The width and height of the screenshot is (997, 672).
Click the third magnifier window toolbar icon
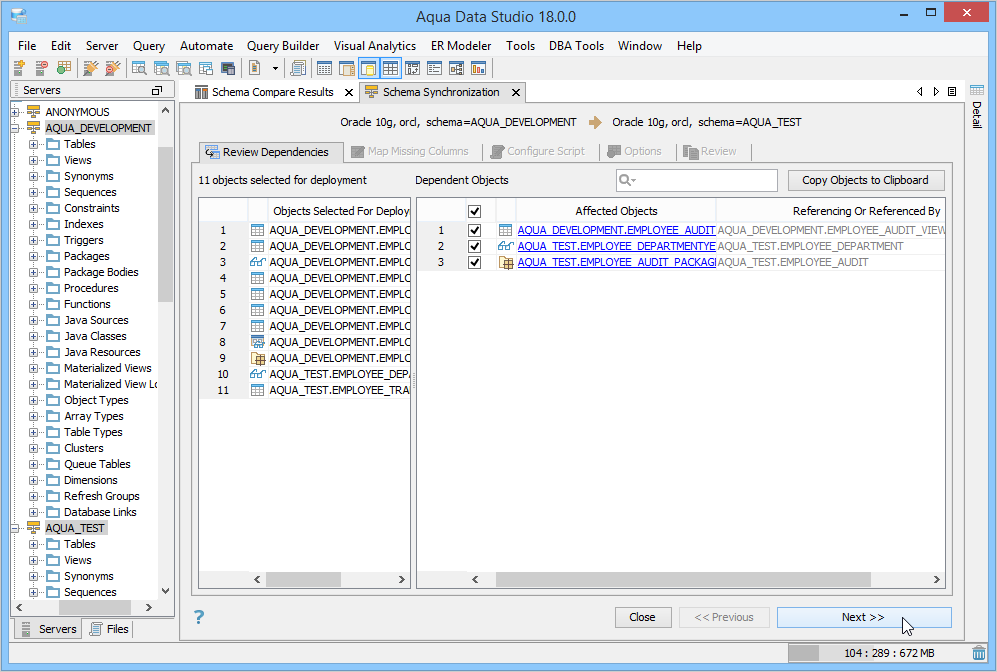184,68
